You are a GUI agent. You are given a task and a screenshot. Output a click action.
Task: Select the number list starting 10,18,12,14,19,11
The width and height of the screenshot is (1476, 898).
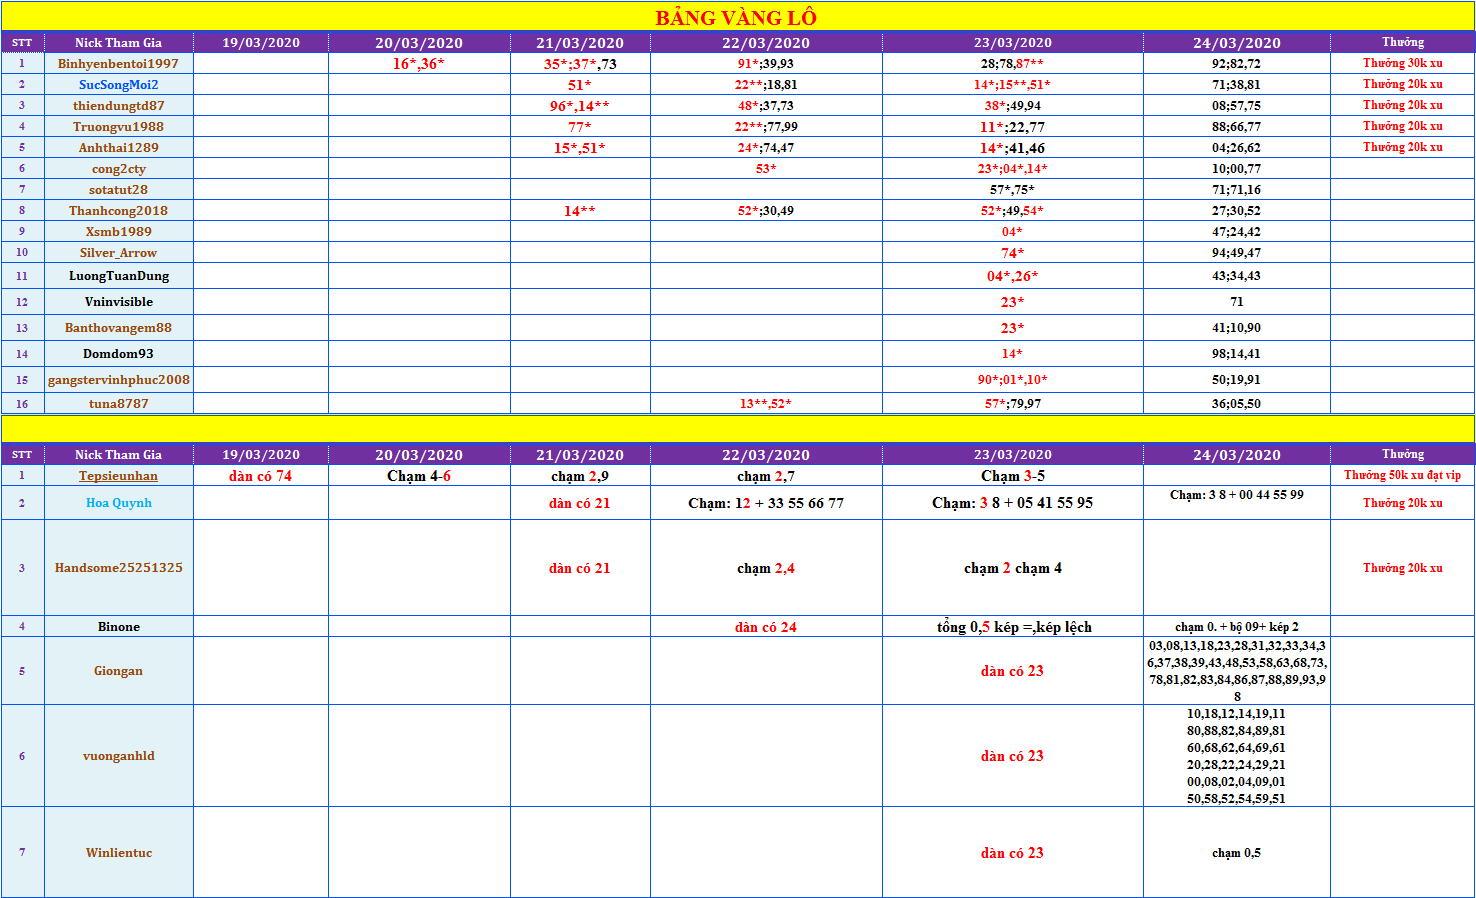(x=1236, y=755)
